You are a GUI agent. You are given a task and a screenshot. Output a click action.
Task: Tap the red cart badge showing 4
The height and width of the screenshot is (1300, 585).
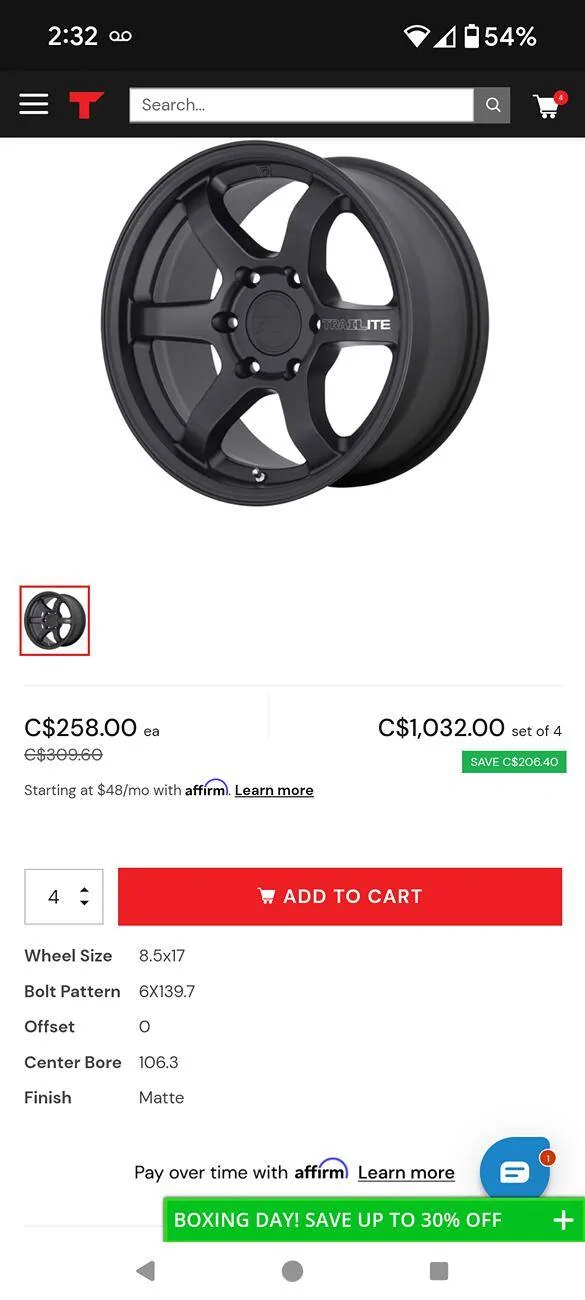click(560, 97)
